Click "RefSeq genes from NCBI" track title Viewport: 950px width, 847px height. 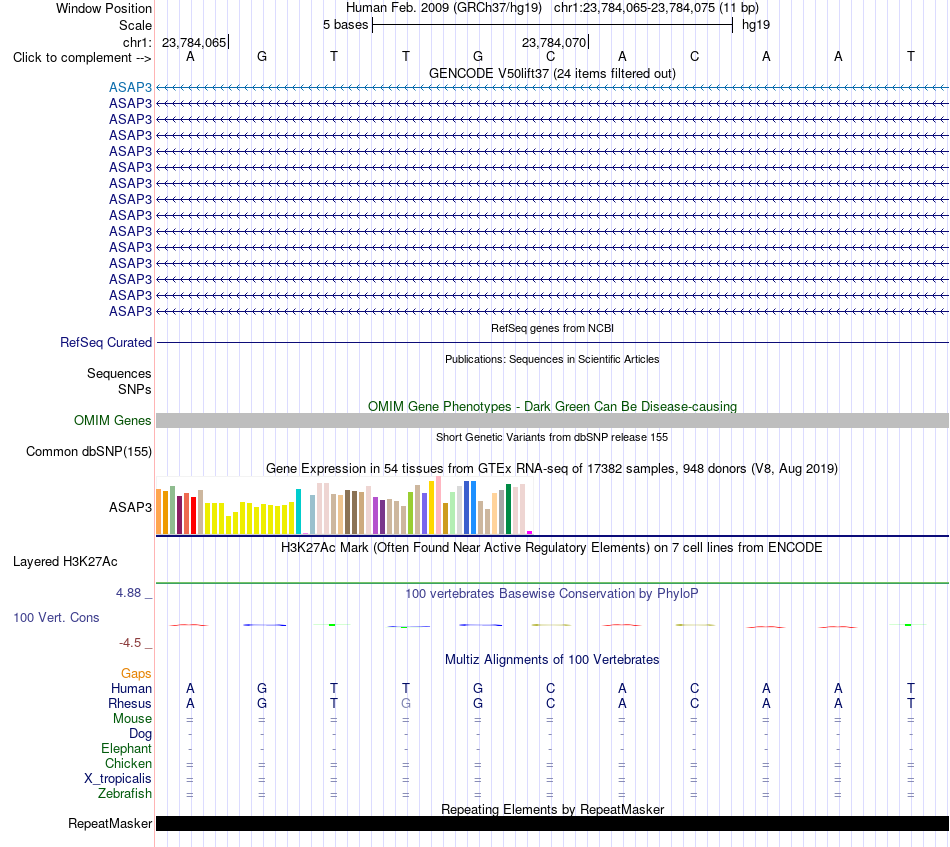(552, 328)
